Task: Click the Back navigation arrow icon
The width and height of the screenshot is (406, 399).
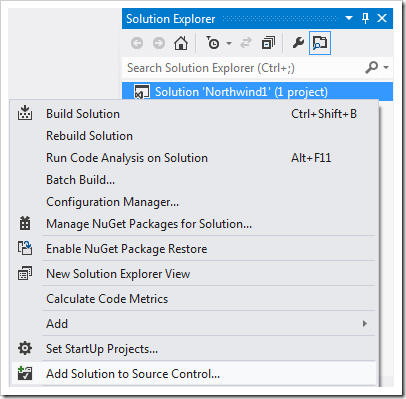Action: point(137,43)
